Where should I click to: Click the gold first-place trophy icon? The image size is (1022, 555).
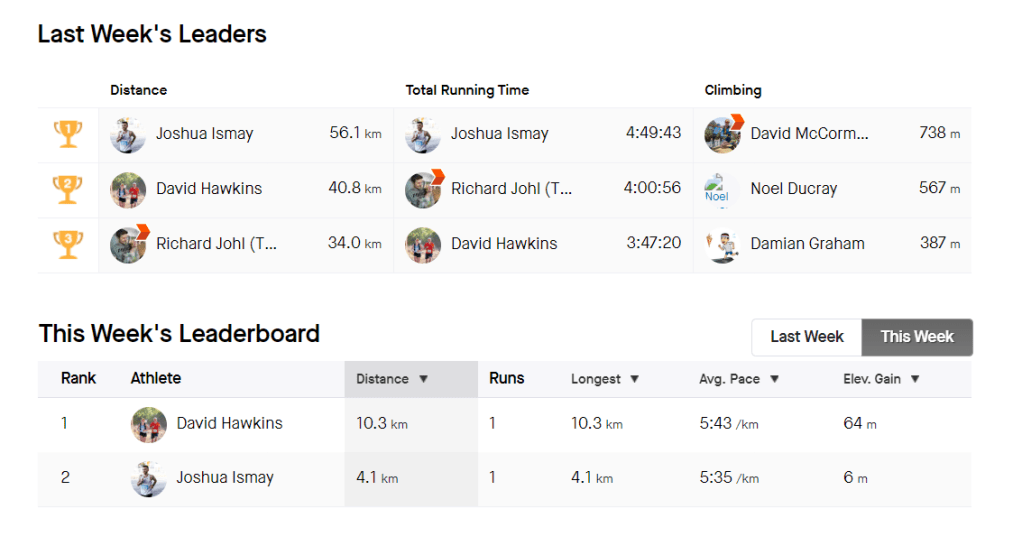pos(68,133)
